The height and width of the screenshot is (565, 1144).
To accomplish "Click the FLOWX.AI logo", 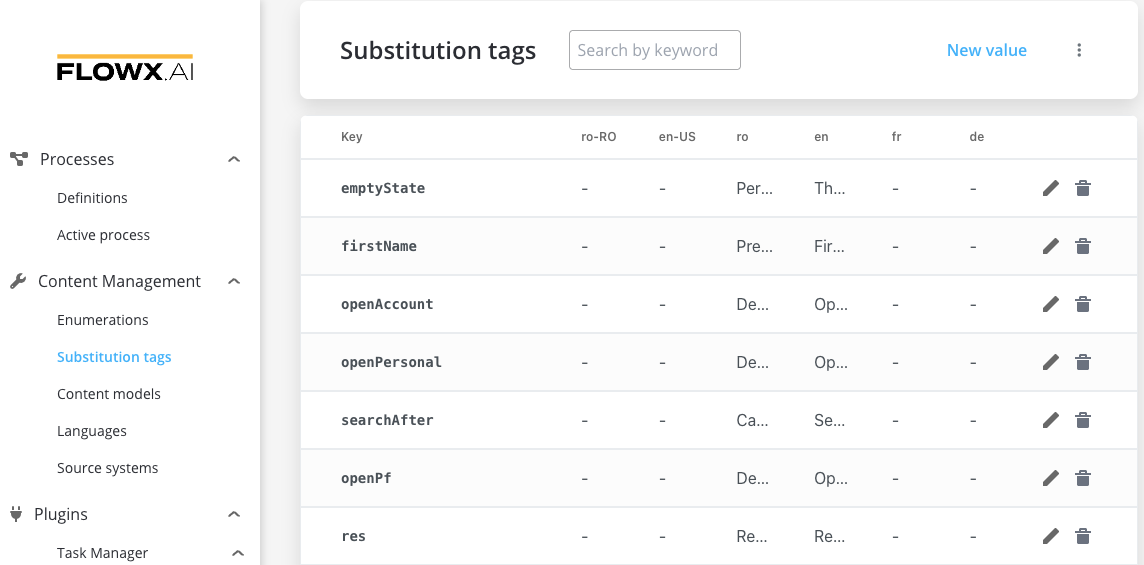I will [125, 67].
